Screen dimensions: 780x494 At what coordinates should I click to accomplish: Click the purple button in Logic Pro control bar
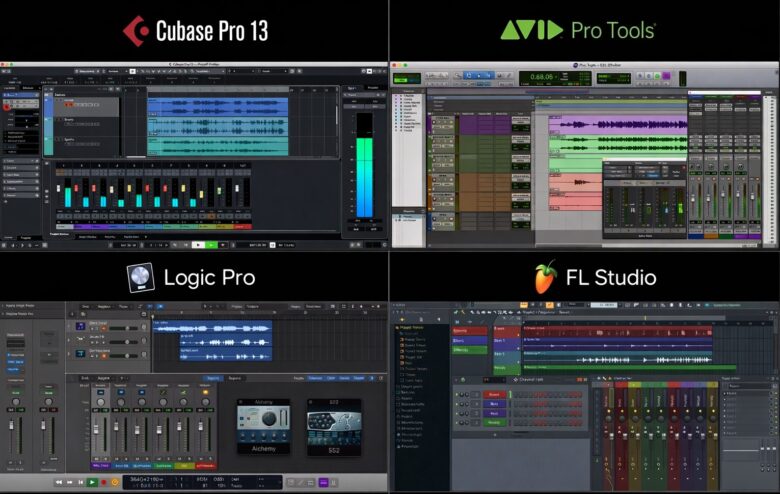point(323,482)
